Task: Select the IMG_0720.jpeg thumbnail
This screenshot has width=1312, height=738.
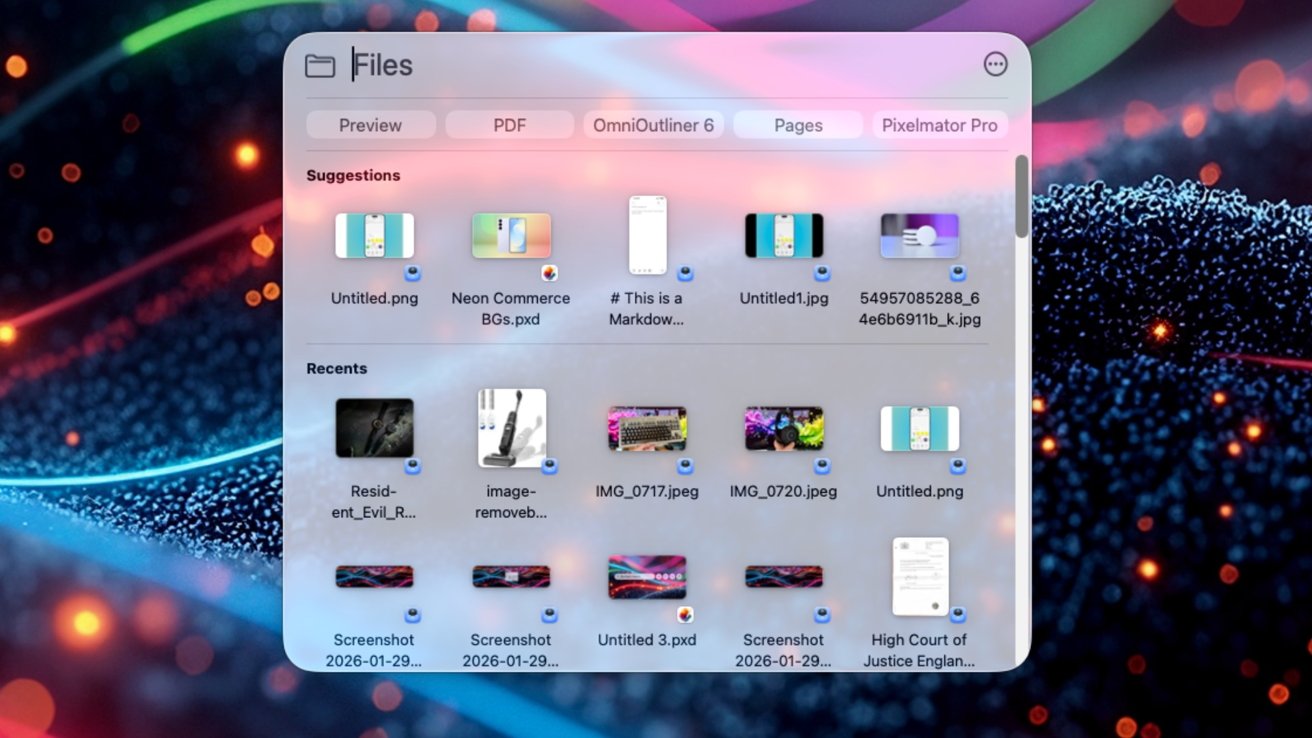Action: tap(783, 428)
